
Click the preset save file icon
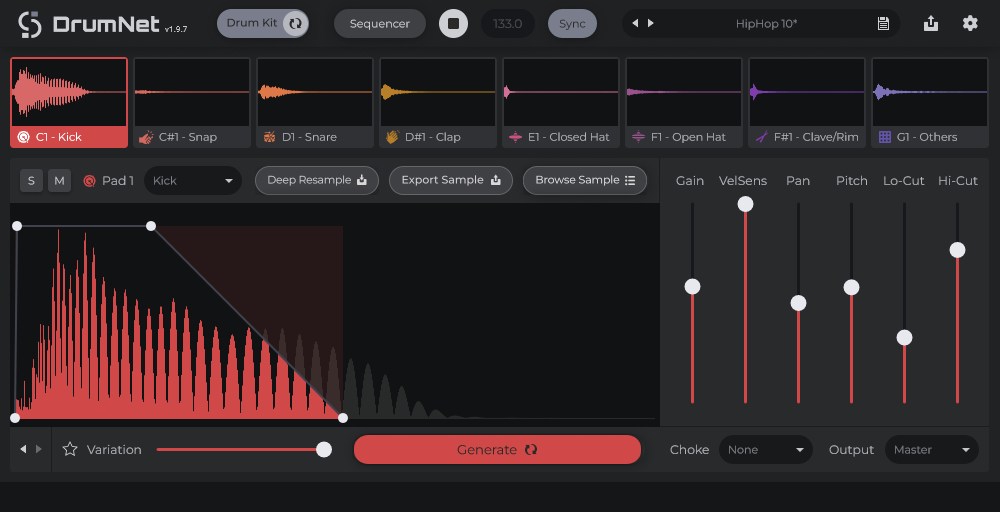pyautogui.click(x=883, y=23)
